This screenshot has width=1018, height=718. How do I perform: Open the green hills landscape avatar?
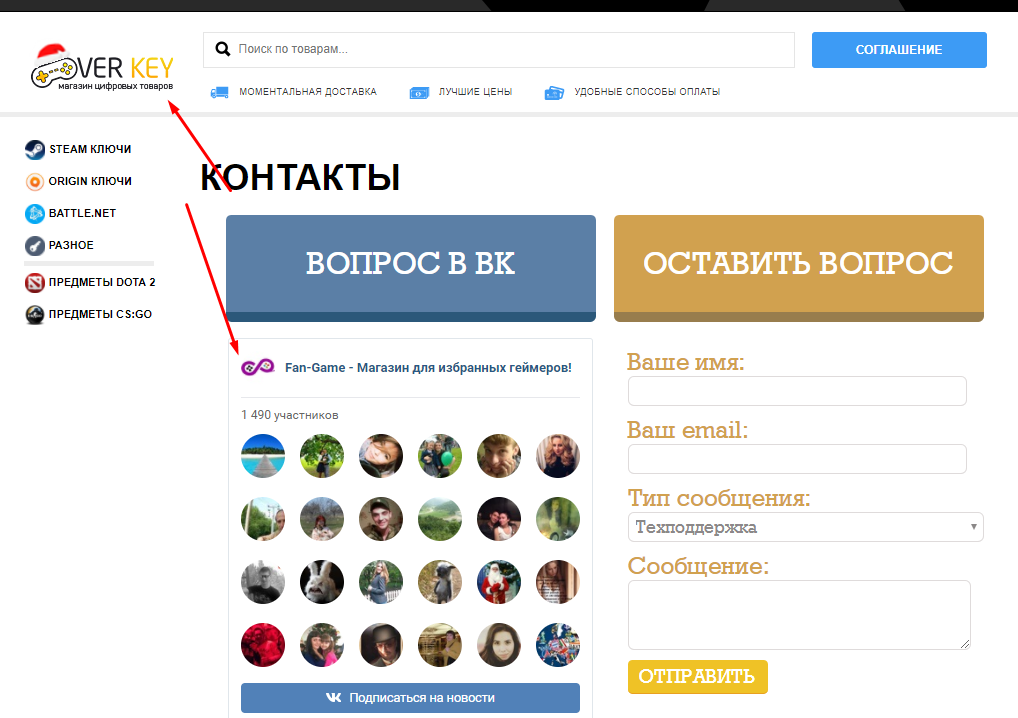(440, 519)
